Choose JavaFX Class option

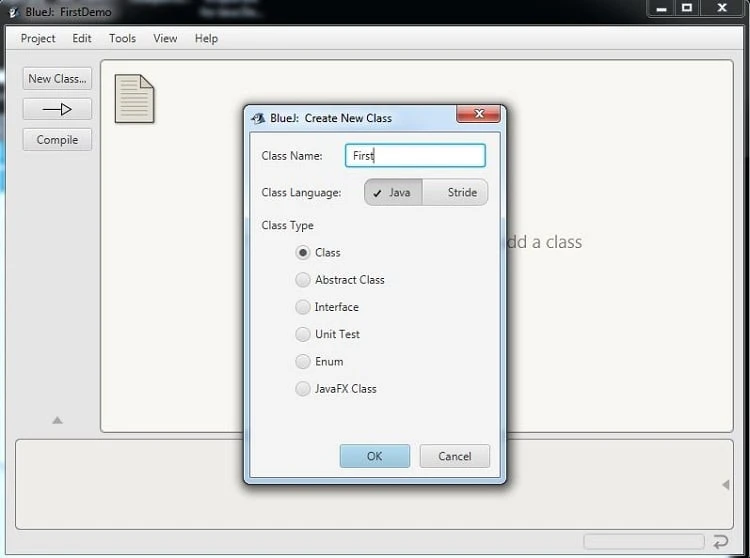coord(303,388)
